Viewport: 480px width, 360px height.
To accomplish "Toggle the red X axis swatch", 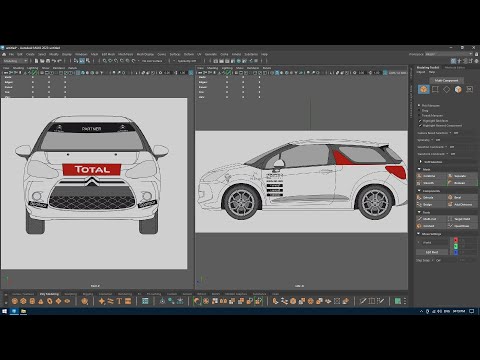I will 456,240.
